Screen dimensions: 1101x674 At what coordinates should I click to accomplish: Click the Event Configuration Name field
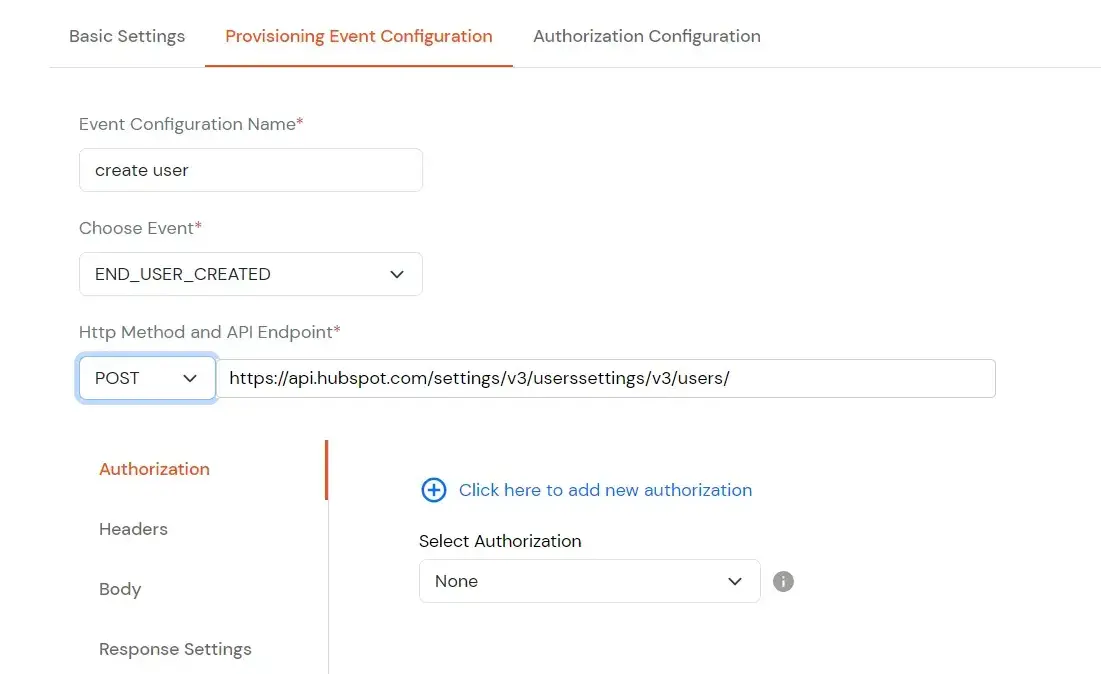pyautogui.click(x=251, y=170)
